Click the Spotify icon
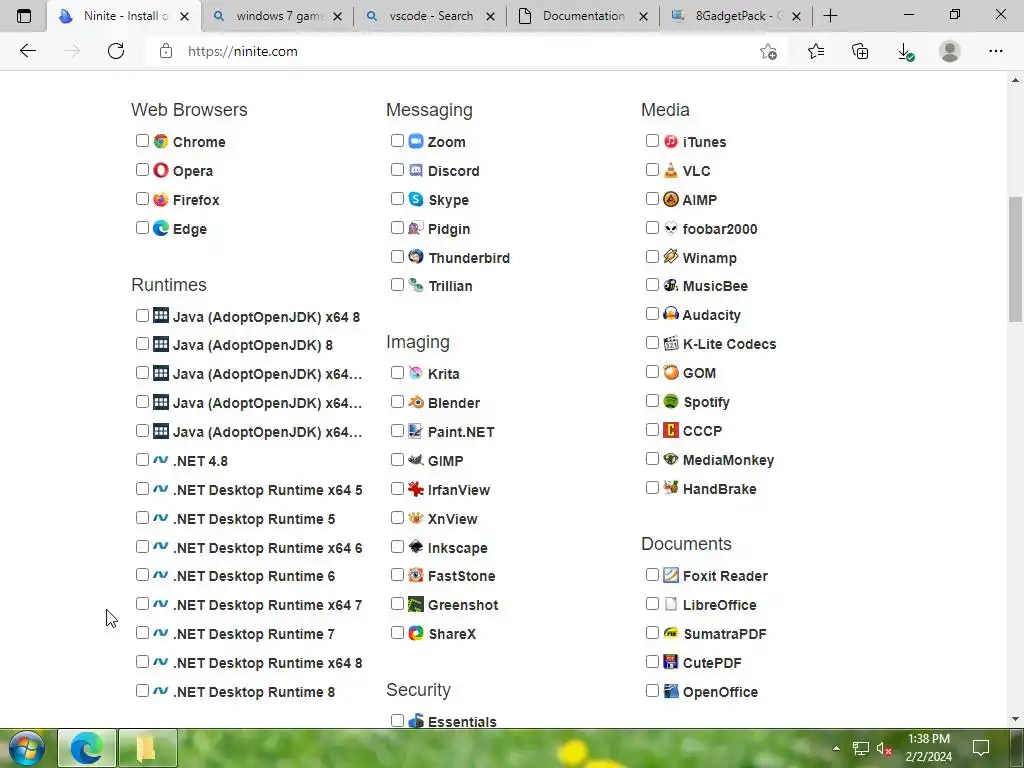 click(671, 401)
